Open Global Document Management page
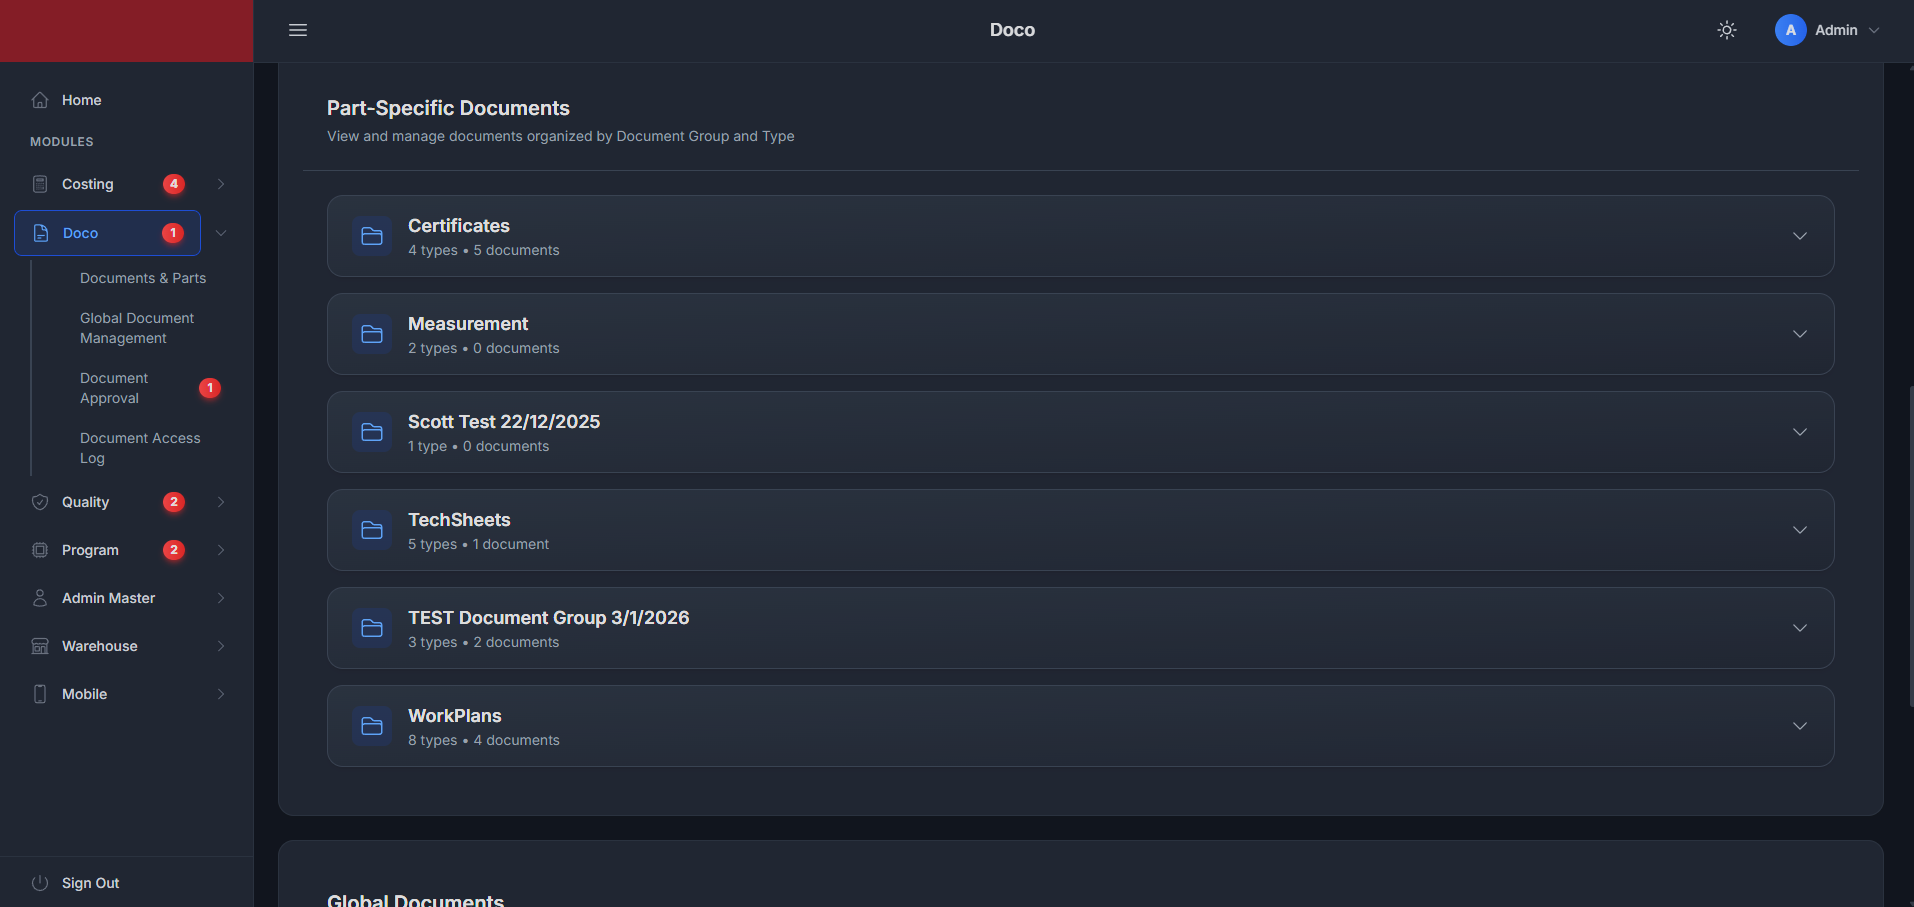This screenshot has height=907, width=1914. coord(137,328)
